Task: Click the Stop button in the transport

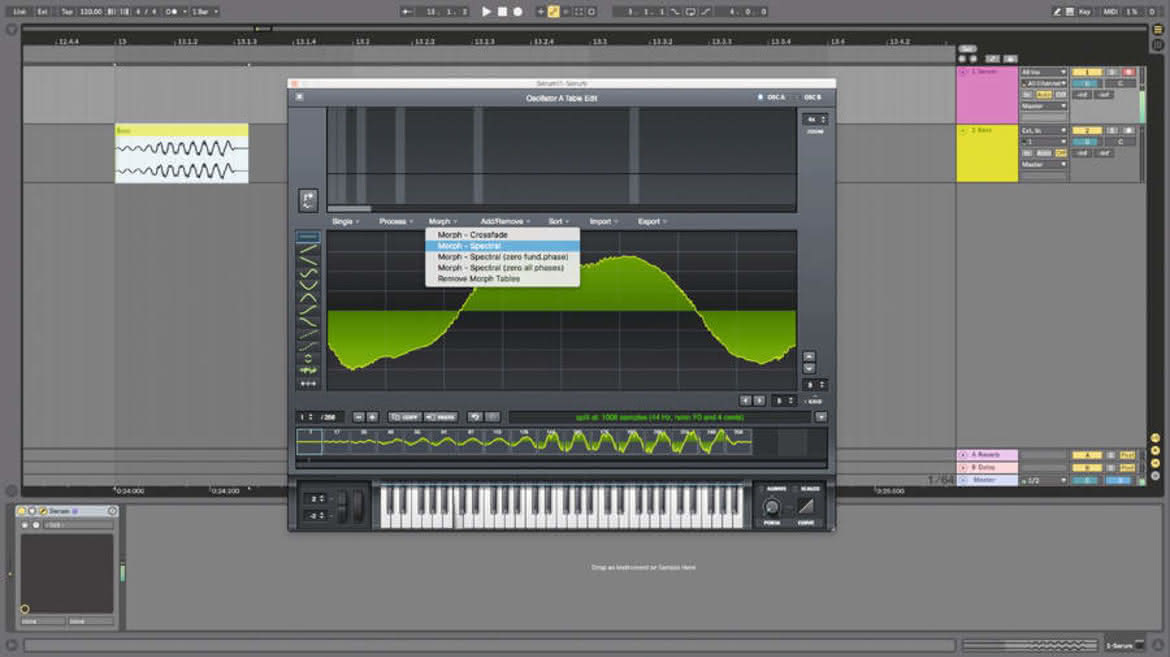Action: (x=502, y=11)
